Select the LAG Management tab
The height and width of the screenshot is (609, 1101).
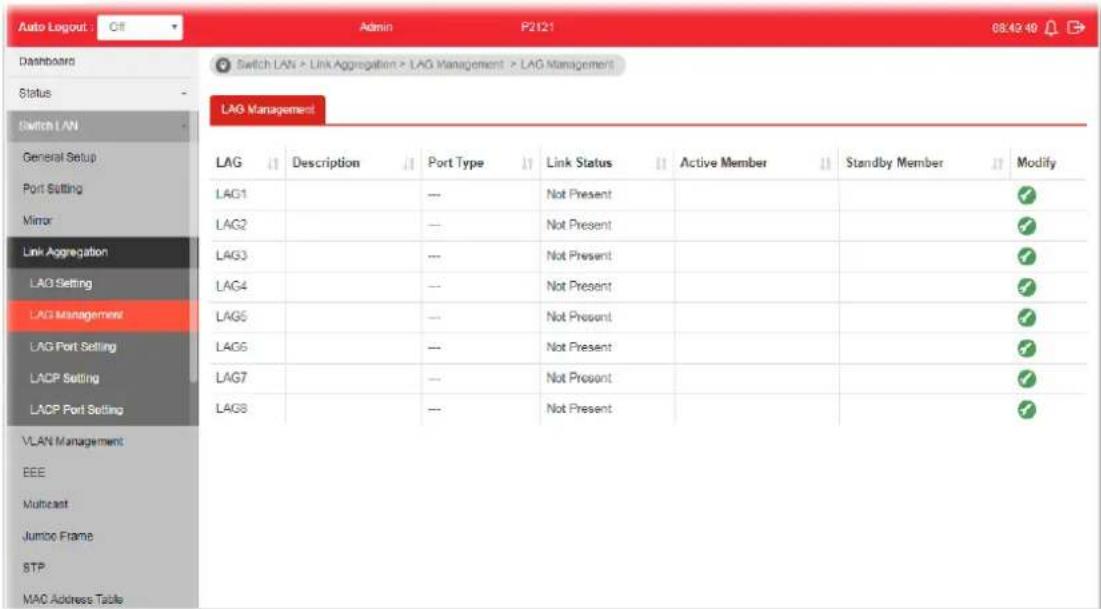click(x=268, y=110)
